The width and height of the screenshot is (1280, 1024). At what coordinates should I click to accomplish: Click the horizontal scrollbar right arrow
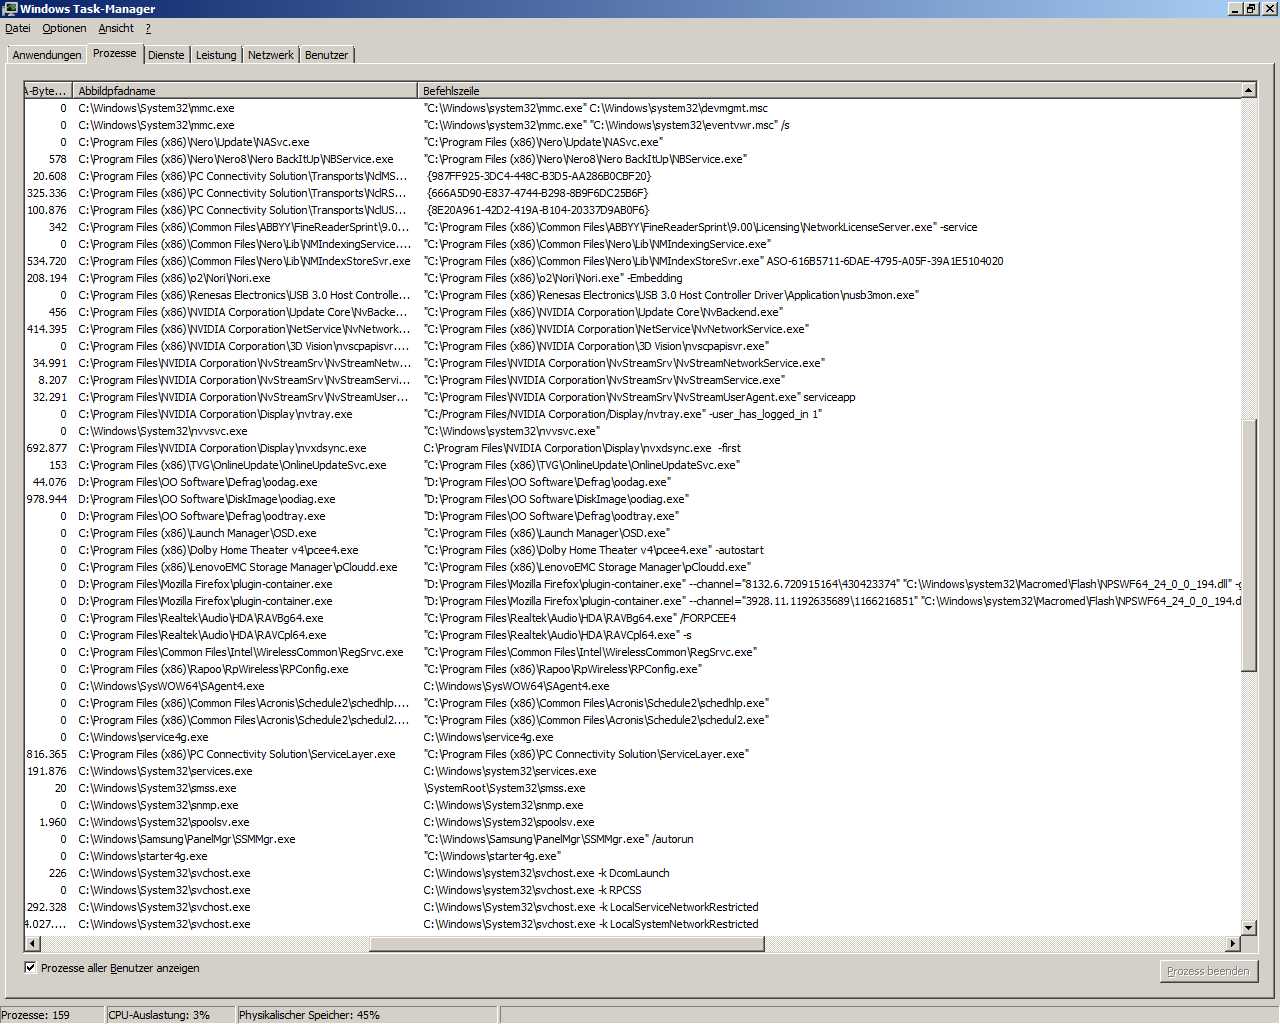(x=1232, y=943)
